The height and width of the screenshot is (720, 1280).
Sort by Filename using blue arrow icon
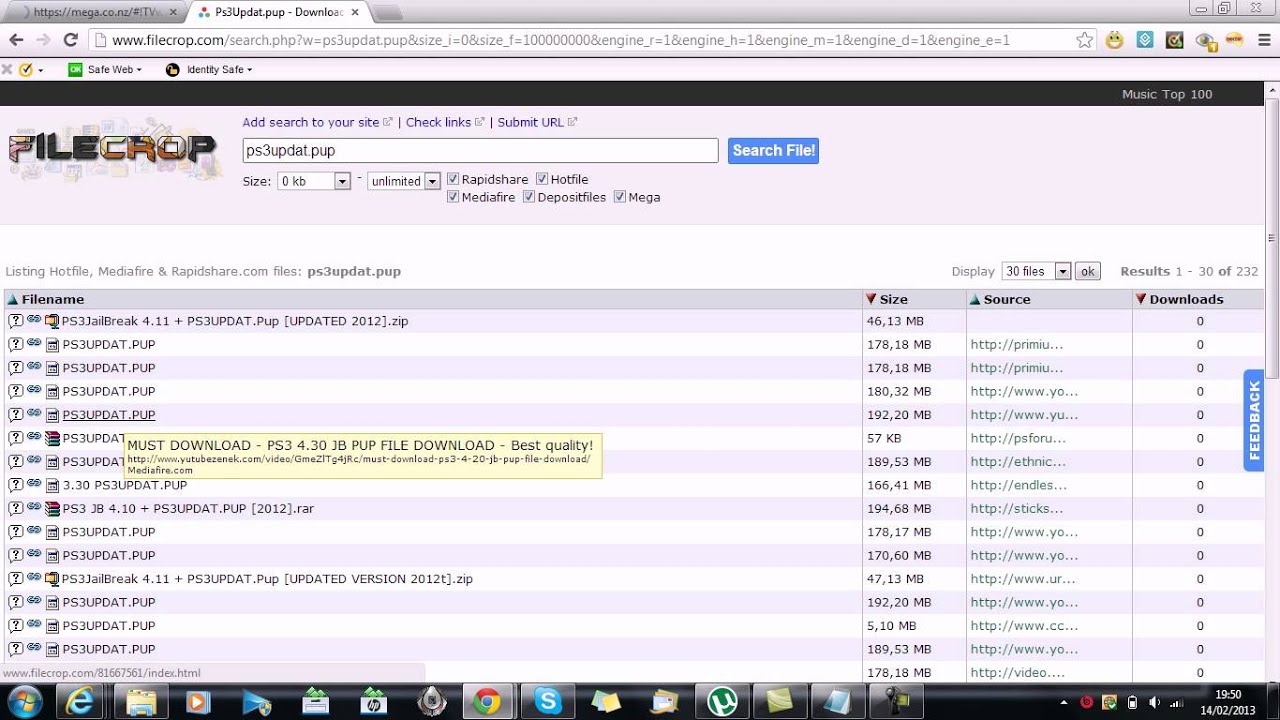(x=13, y=299)
